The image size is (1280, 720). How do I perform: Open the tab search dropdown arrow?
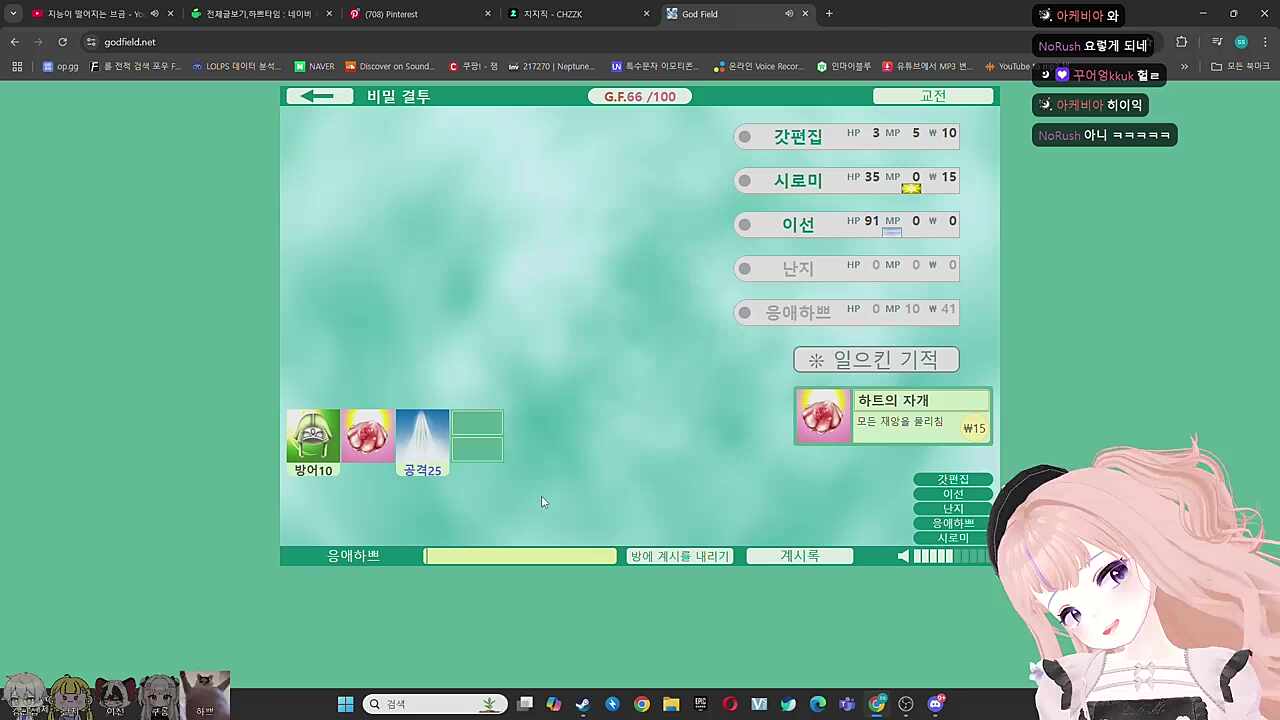(x=13, y=14)
